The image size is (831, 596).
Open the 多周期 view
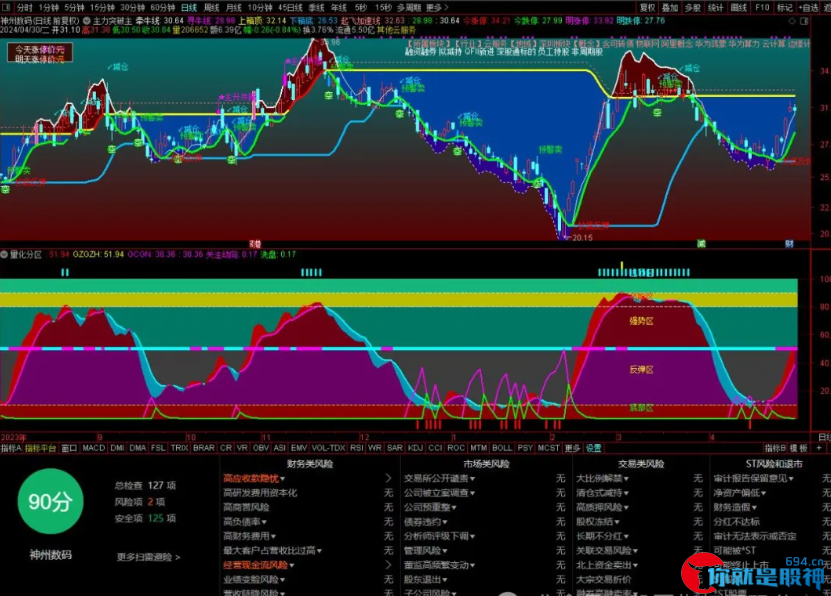coord(409,7)
